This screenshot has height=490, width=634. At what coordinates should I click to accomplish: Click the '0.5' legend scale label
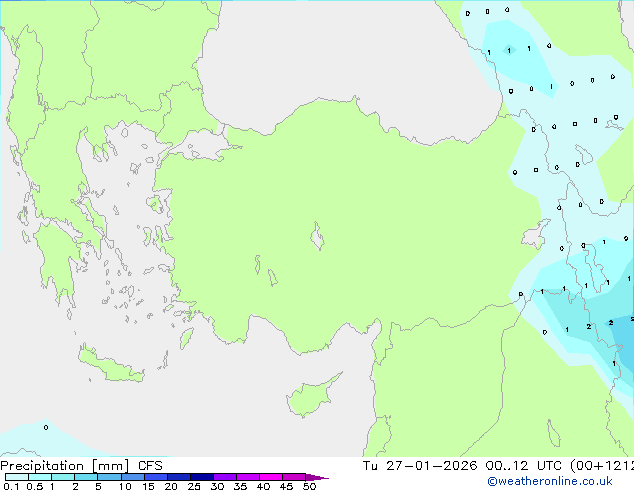point(35,486)
